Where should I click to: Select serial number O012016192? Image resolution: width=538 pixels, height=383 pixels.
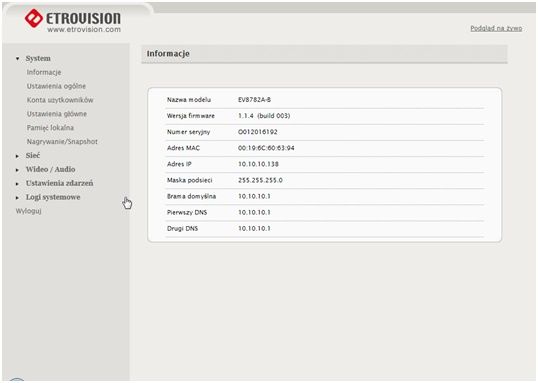click(x=258, y=132)
